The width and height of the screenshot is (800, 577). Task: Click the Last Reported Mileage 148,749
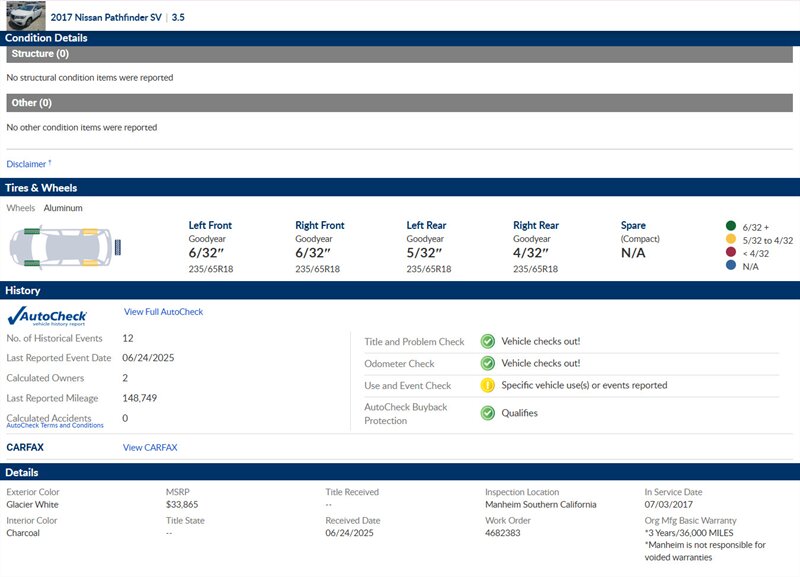pyautogui.click(x=140, y=398)
